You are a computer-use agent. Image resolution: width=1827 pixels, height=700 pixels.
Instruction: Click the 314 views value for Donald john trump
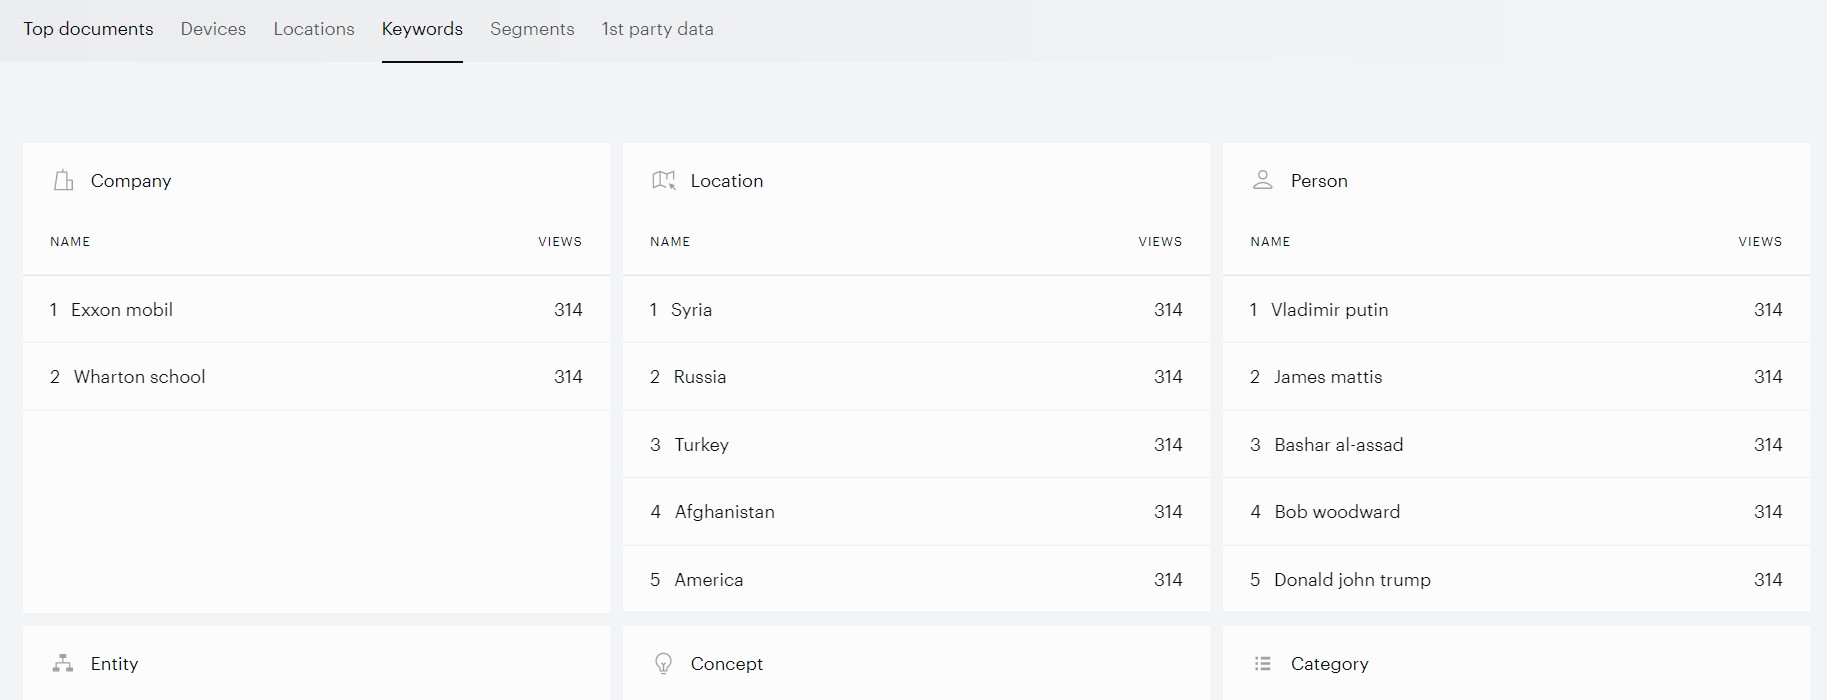click(x=1768, y=580)
